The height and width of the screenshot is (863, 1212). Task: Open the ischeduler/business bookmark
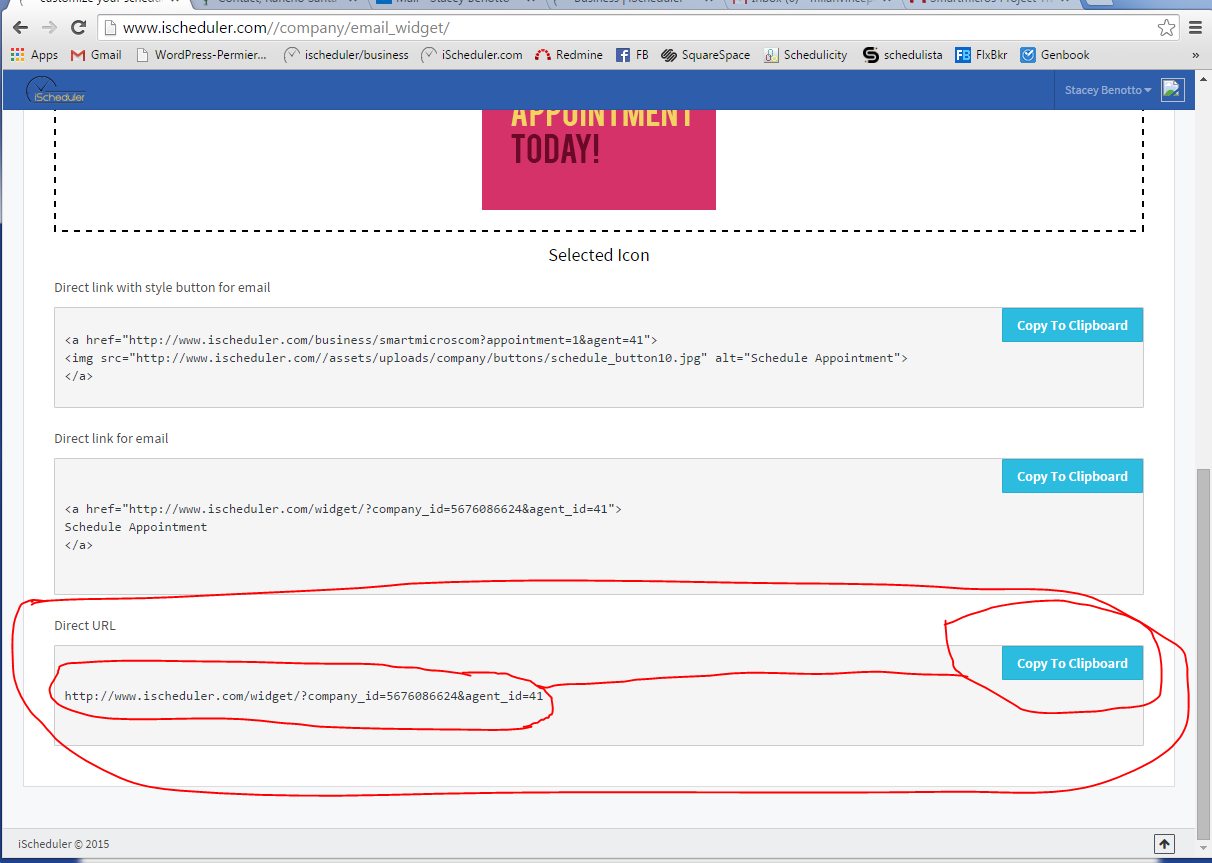pyautogui.click(x=346, y=55)
